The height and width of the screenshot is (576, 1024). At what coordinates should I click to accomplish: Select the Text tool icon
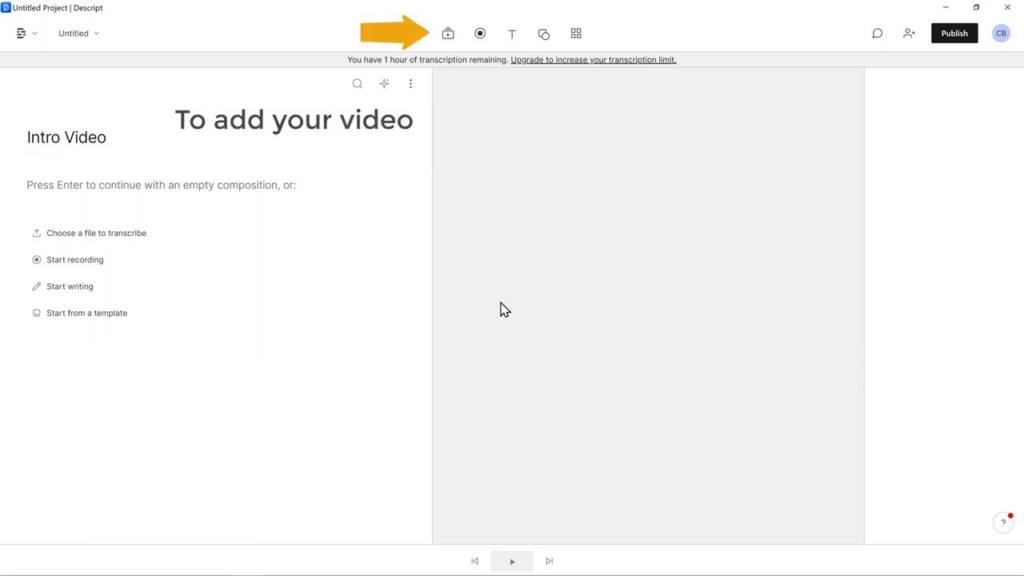click(512, 33)
